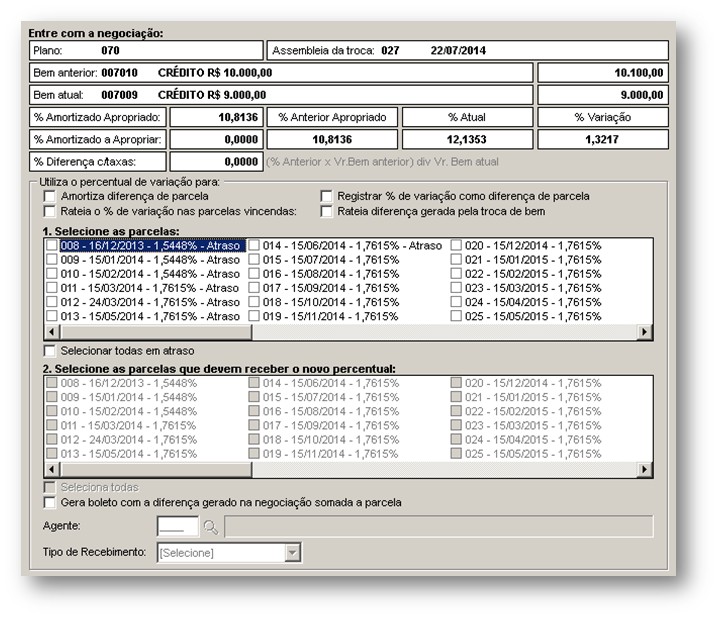Screen dimensions: 718x618
Task: Click right arrow of second parcelas scrollbar
Action: (645, 470)
